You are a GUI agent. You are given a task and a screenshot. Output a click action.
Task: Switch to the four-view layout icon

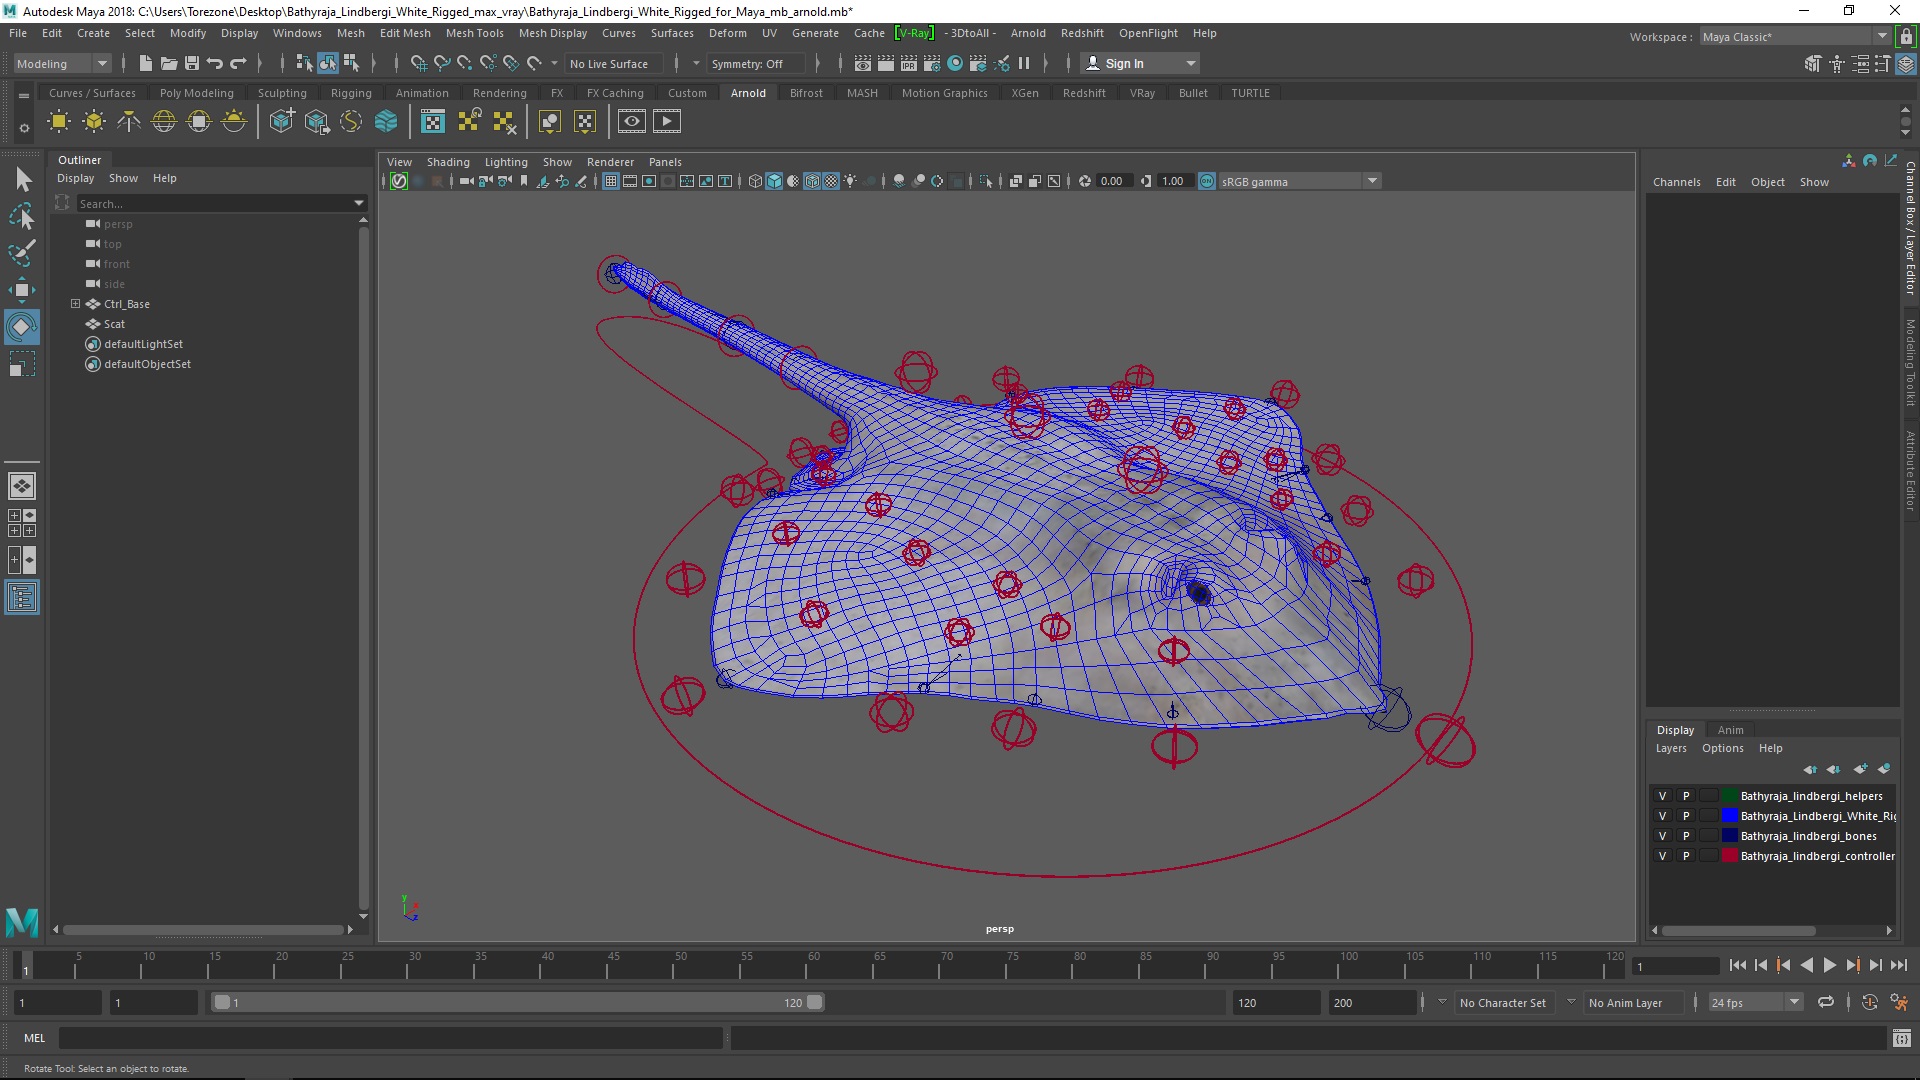pos(21,523)
